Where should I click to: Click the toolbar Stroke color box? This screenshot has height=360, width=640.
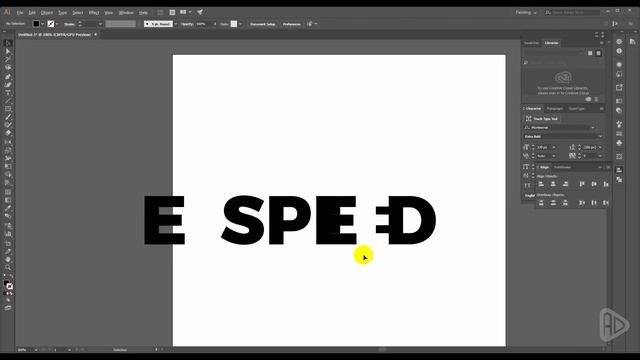(x=10, y=287)
